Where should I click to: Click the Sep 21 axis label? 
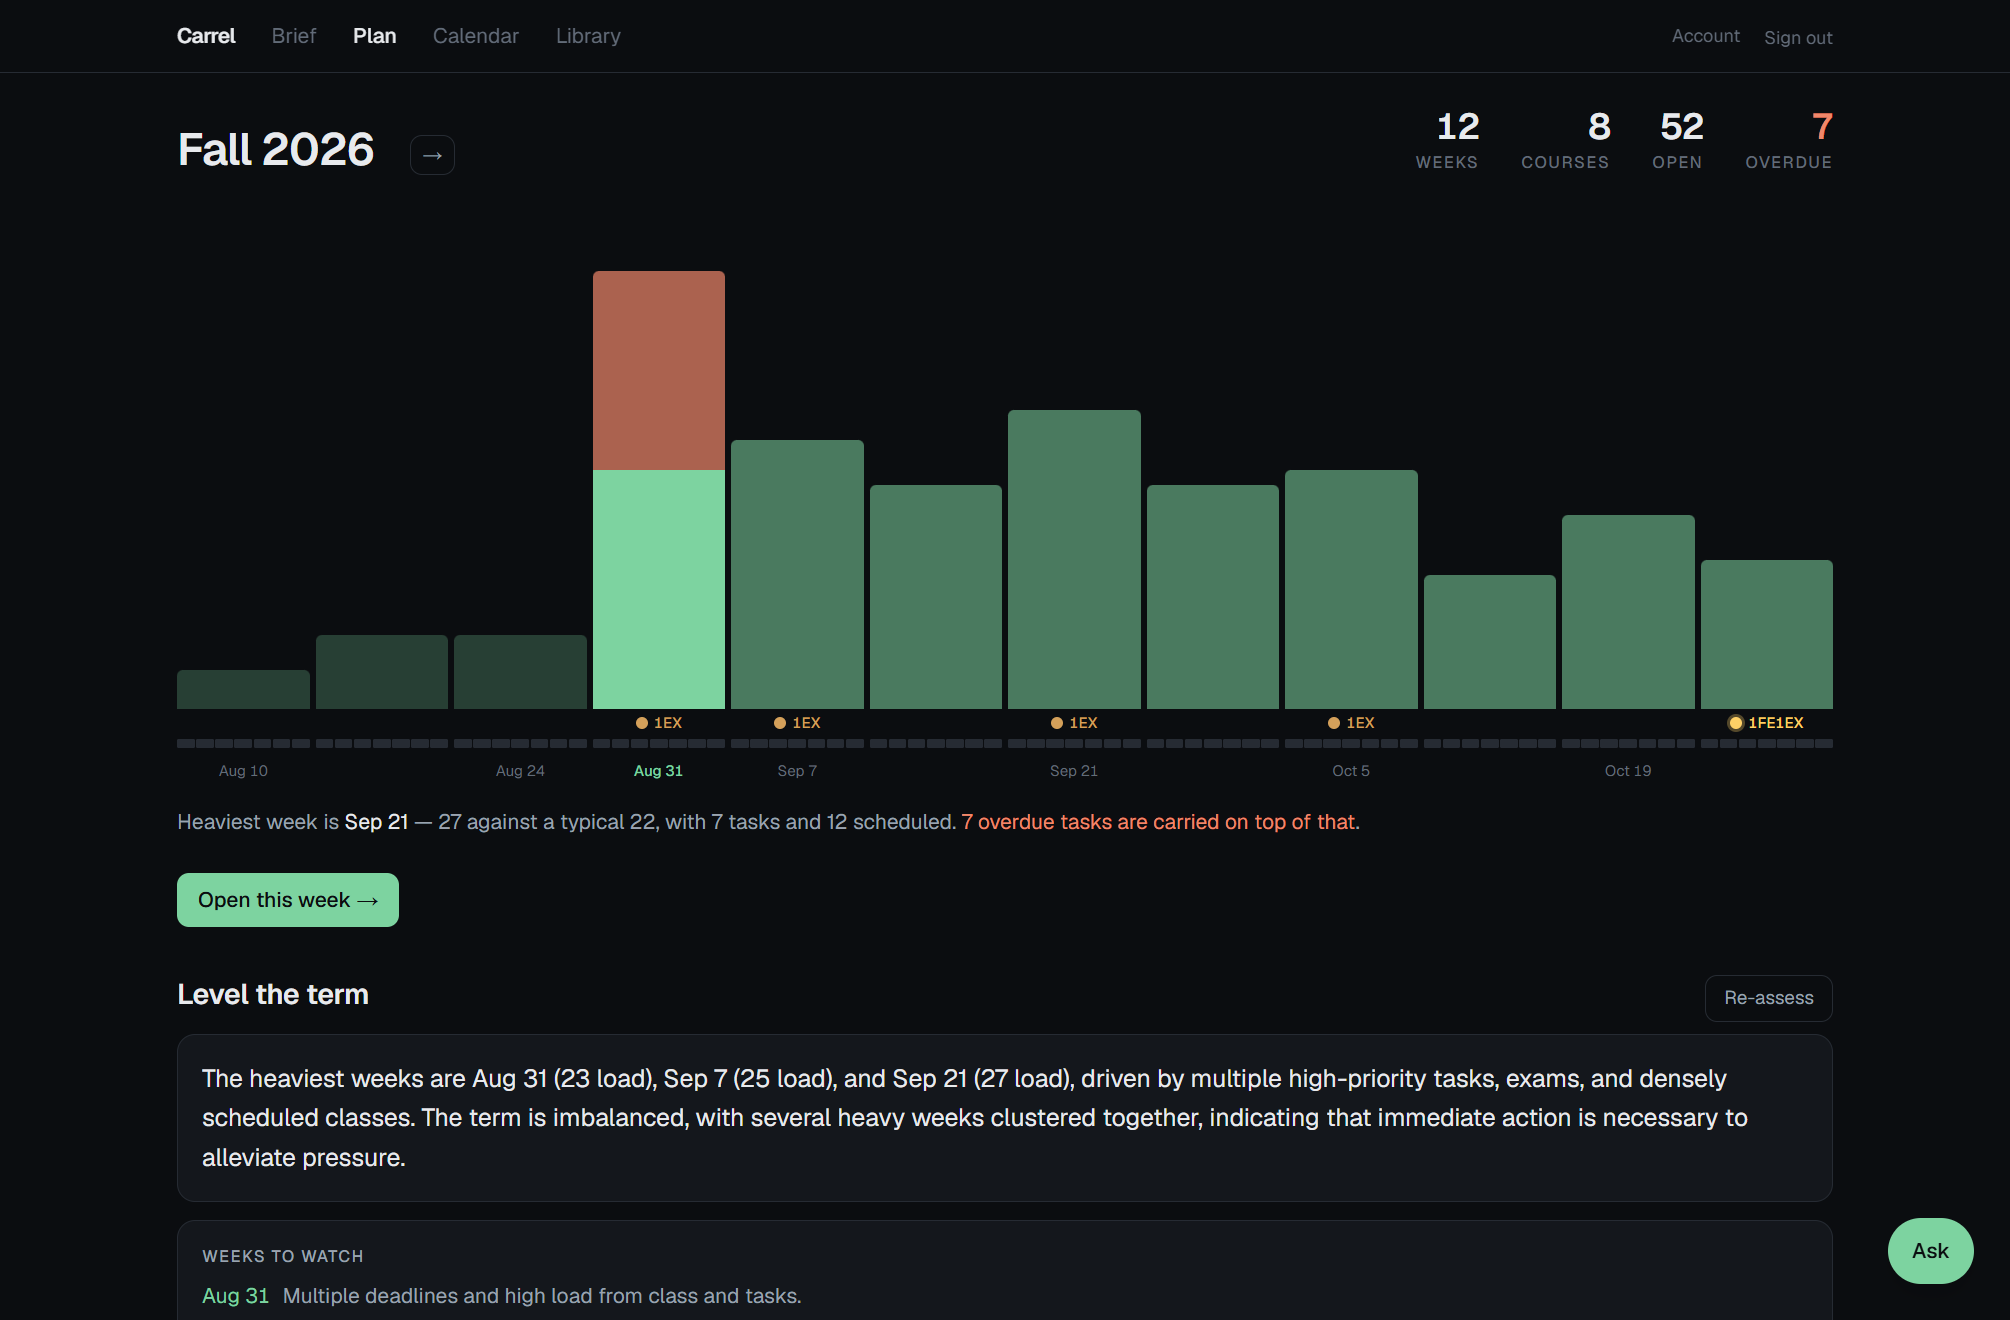pos(1074,771)
